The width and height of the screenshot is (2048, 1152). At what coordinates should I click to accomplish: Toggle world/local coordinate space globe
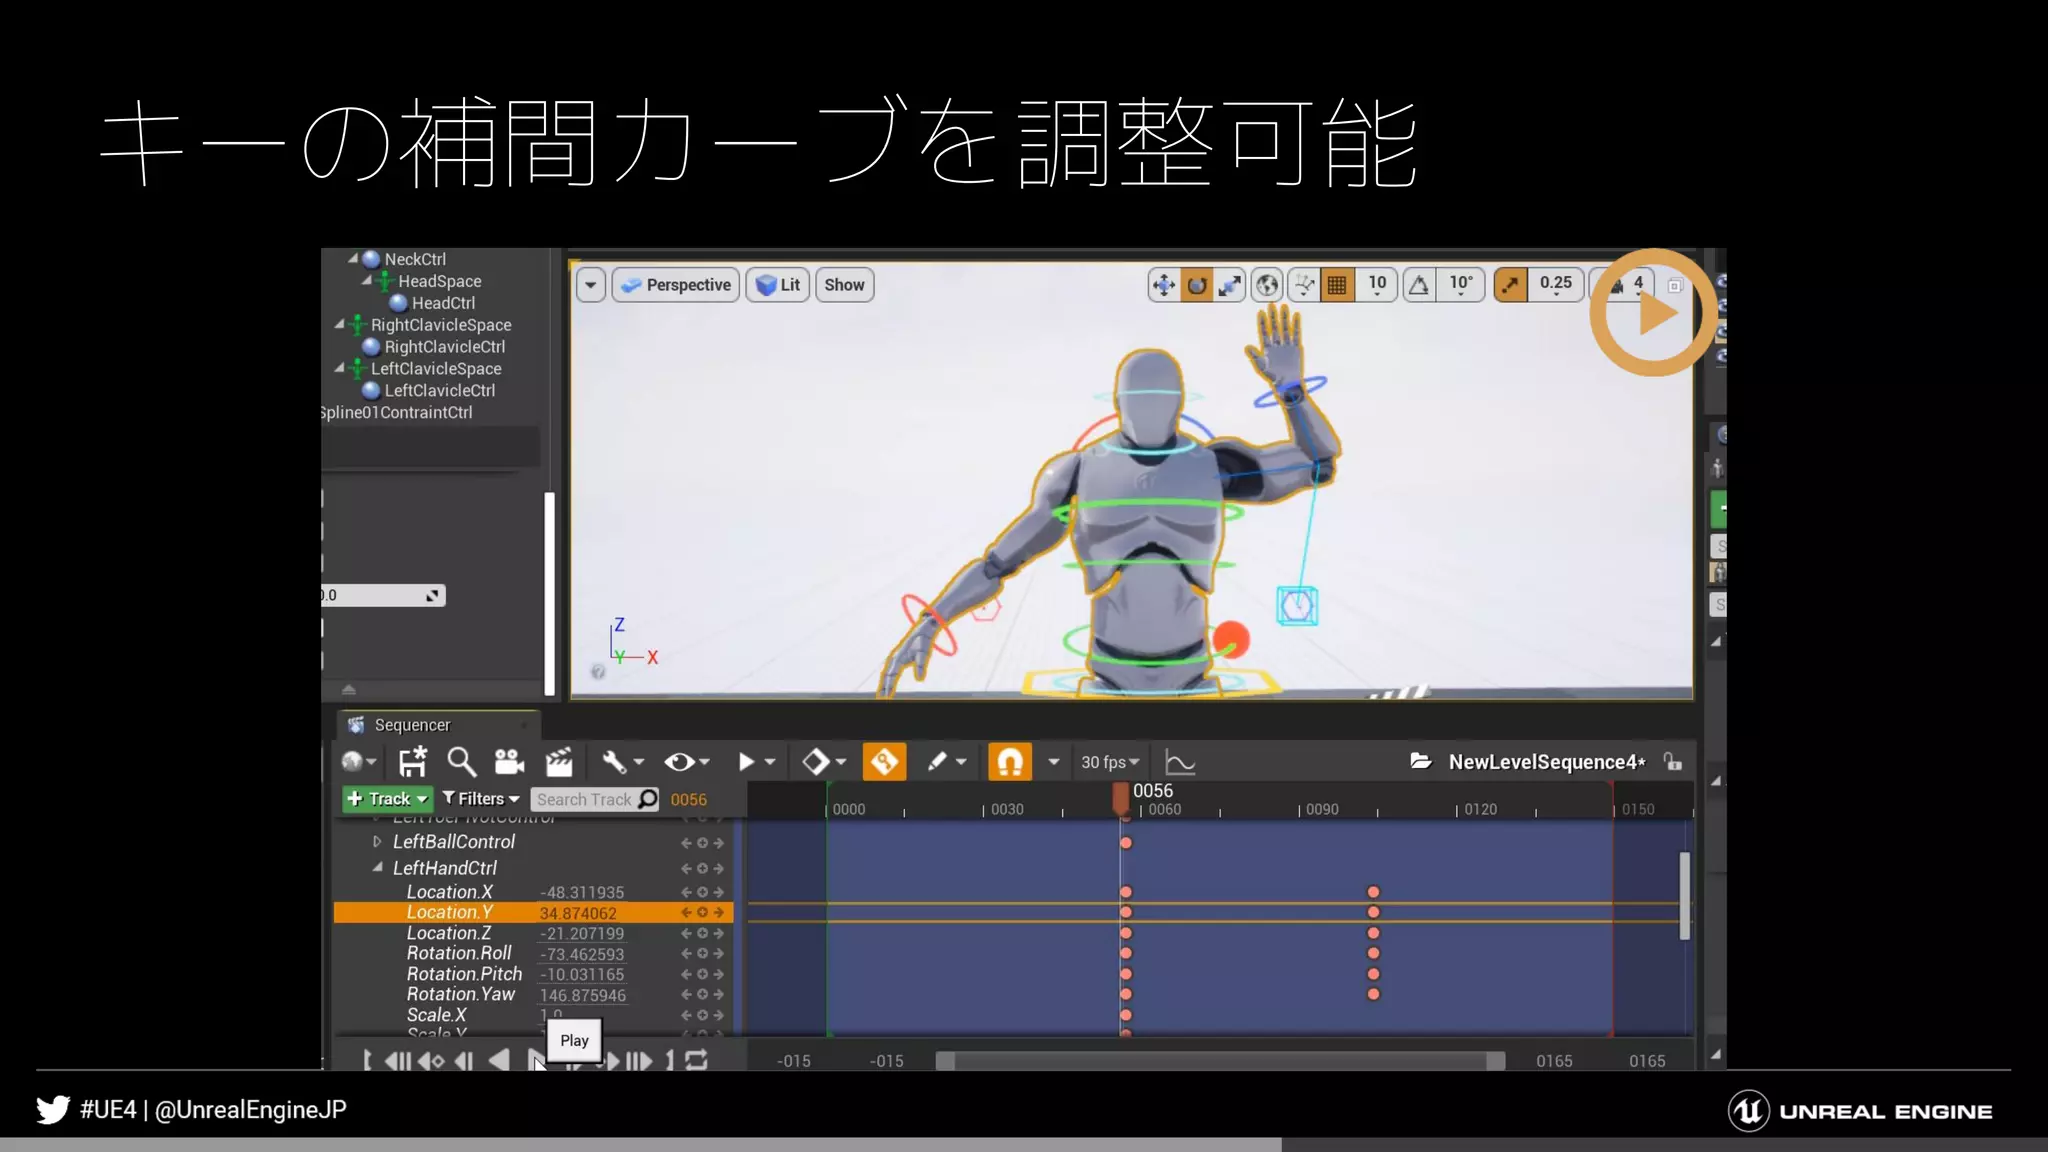[1267, 285]
